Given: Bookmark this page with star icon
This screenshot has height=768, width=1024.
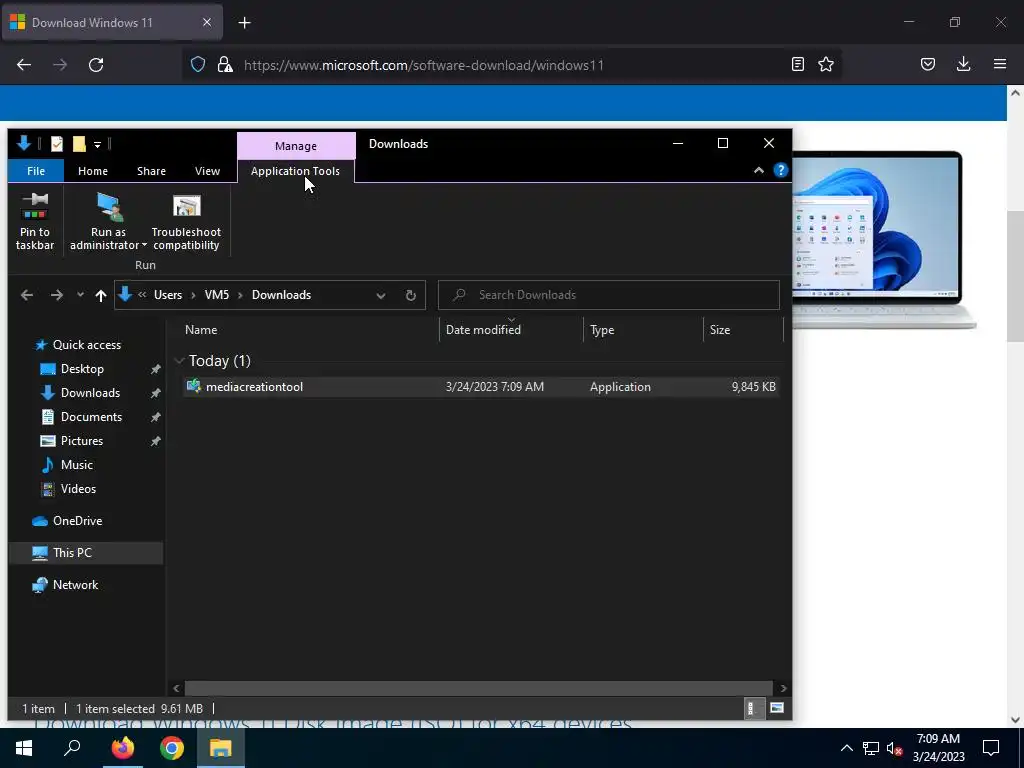Looking at the screenshot, I should (826, 64).
